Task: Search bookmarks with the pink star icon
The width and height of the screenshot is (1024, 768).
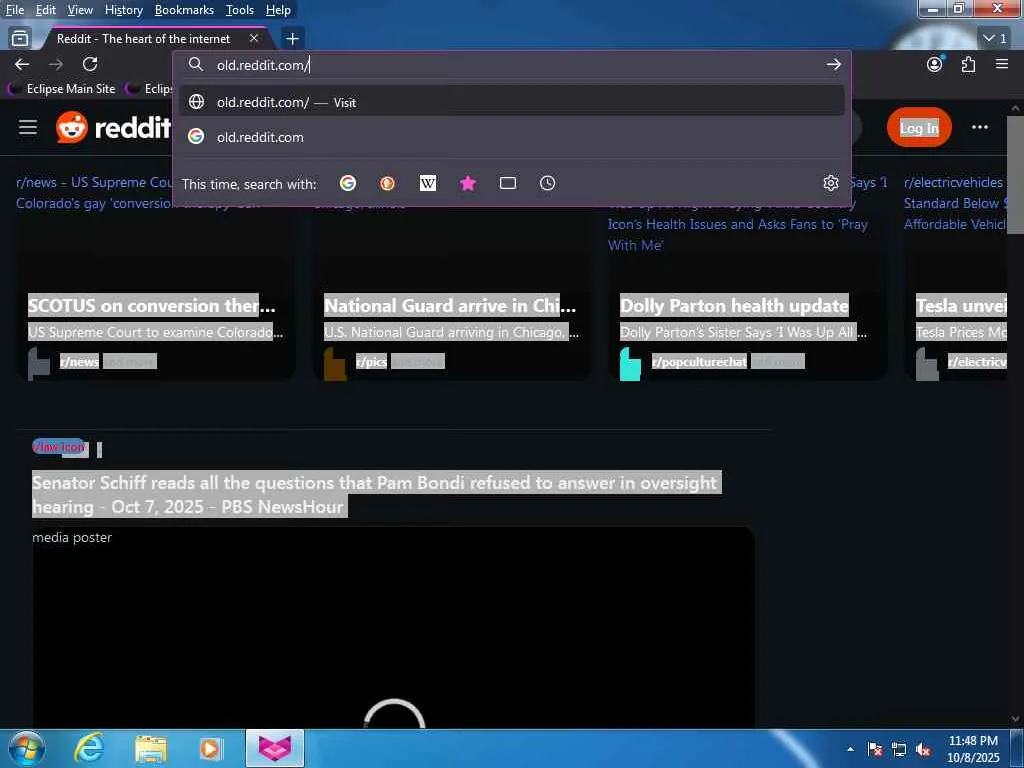Action: (x=468, y=184)
